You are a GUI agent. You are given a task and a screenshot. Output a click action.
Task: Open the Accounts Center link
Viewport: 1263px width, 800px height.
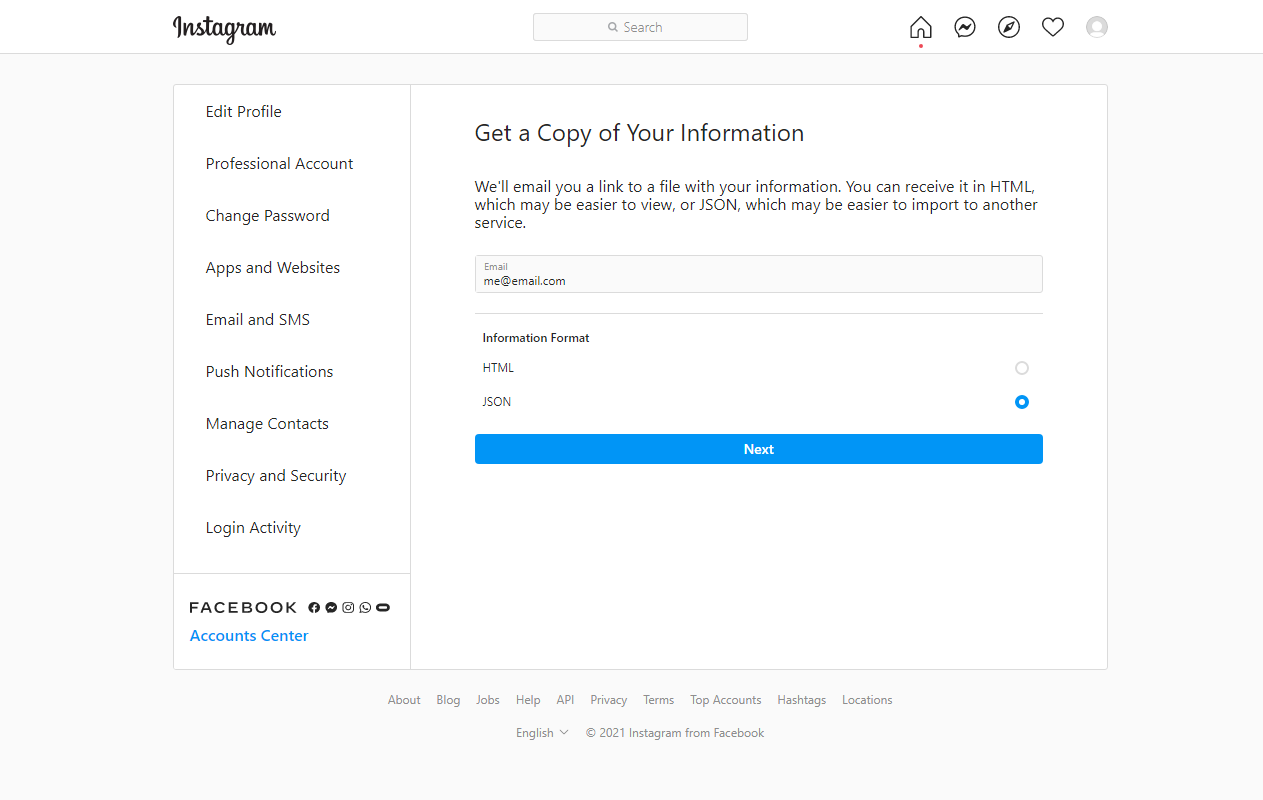coord(249,636)
